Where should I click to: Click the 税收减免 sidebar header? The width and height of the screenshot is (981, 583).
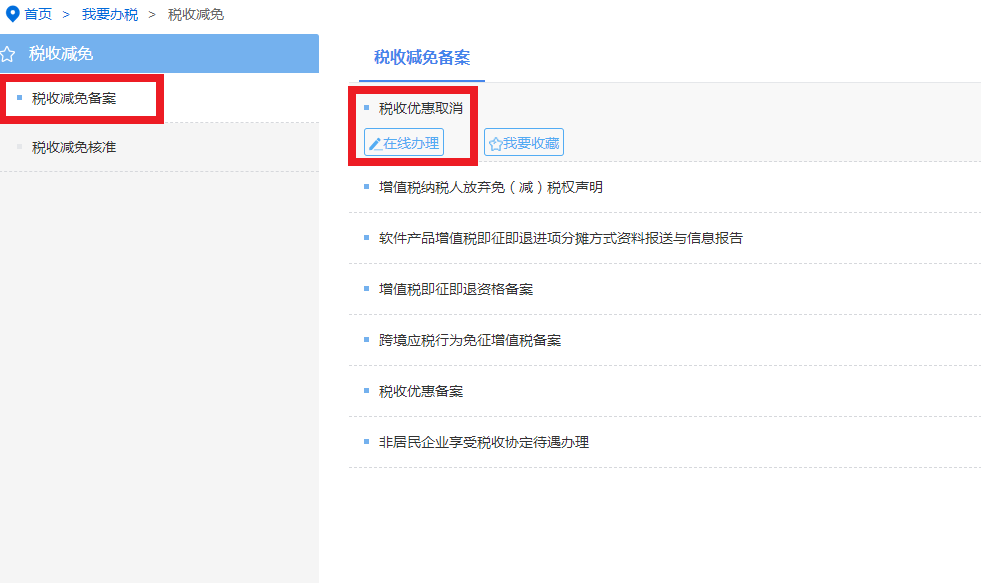pyautogui.click(x=160, y=54)
